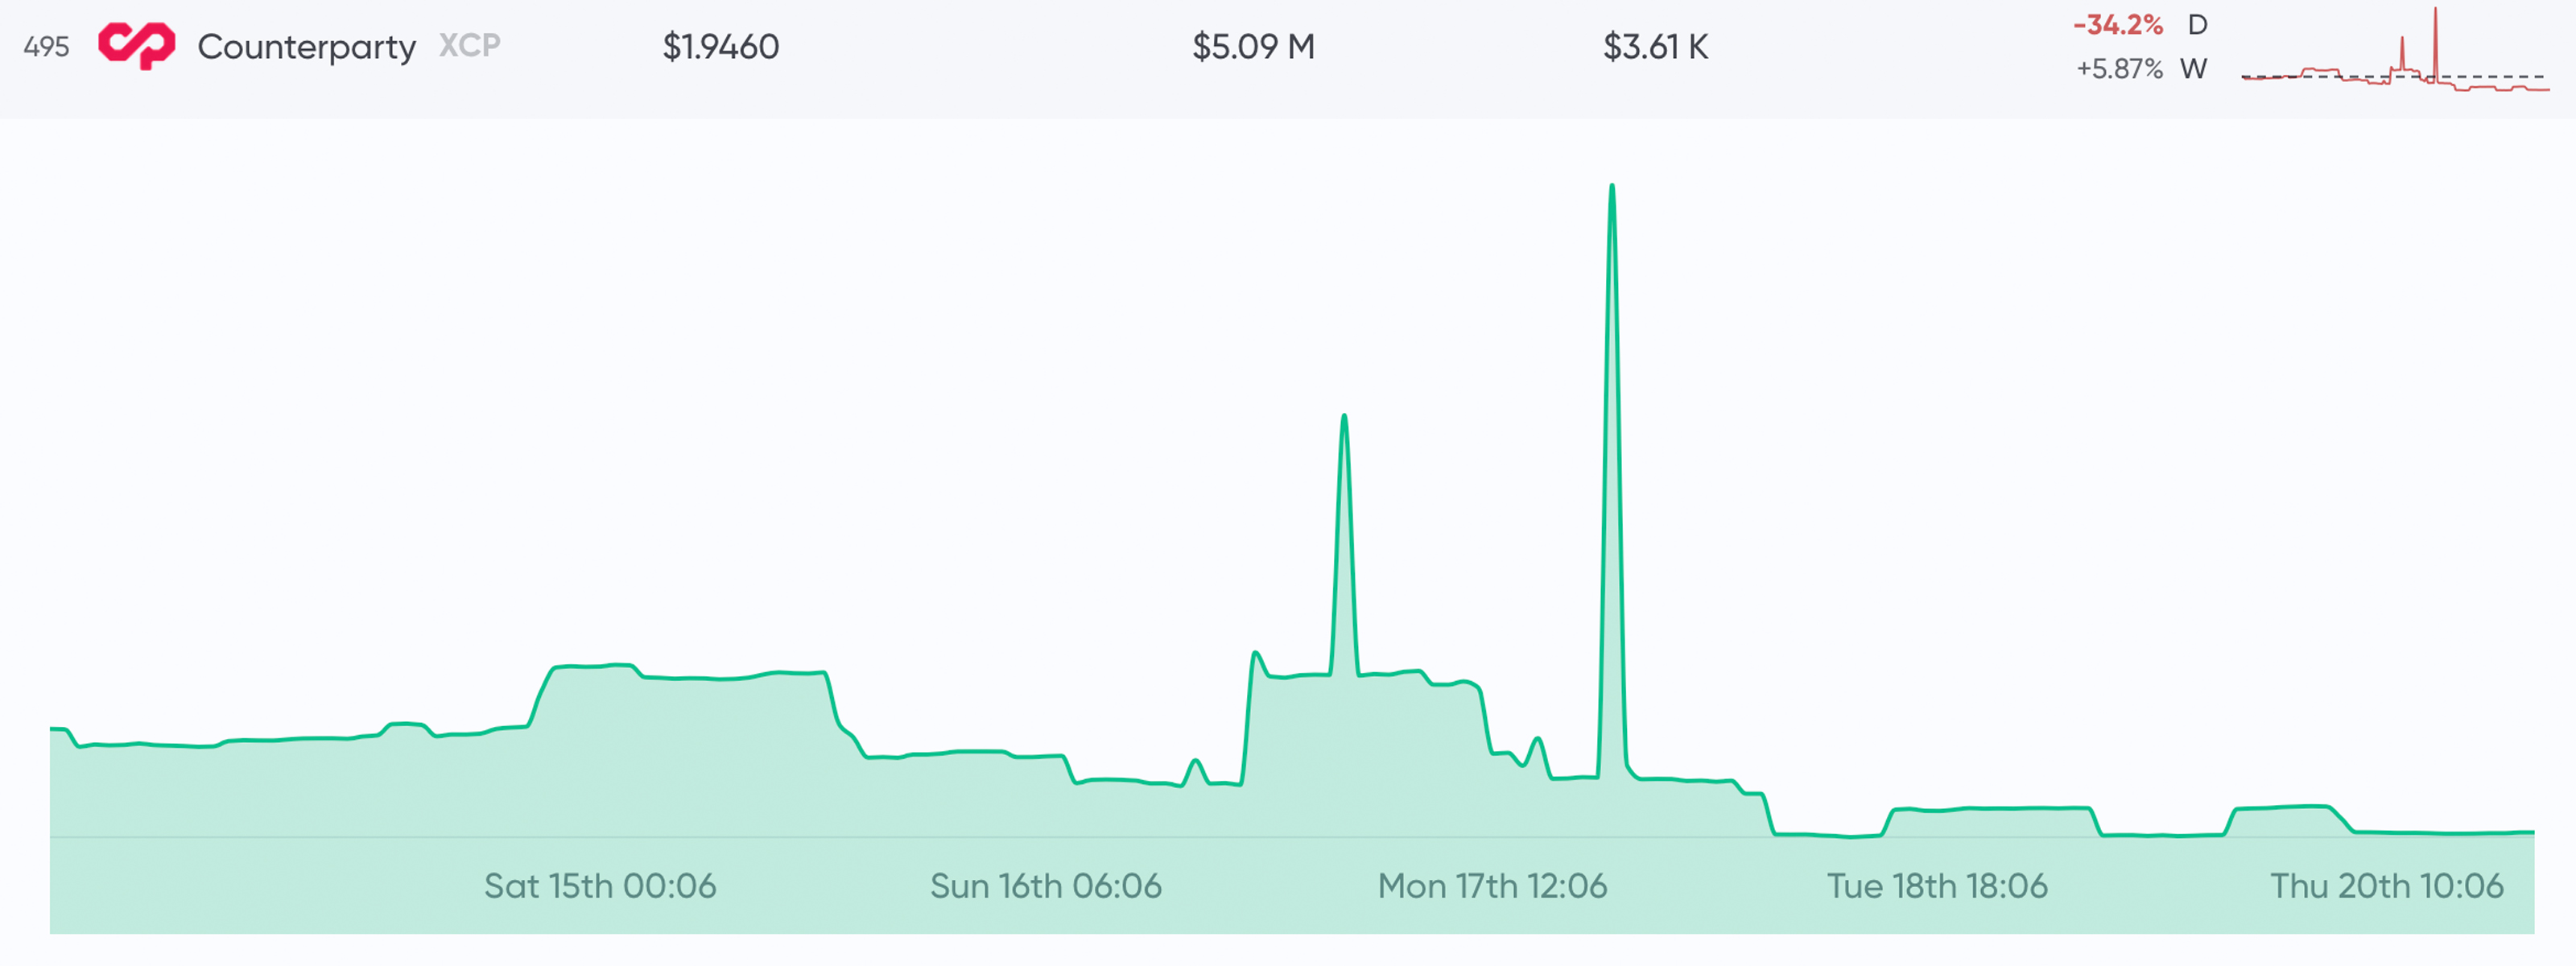The width and height of the screenshot is (2576, 966).
Task: Click the +5.87% weekly change figure
Action: [2119, 68]
